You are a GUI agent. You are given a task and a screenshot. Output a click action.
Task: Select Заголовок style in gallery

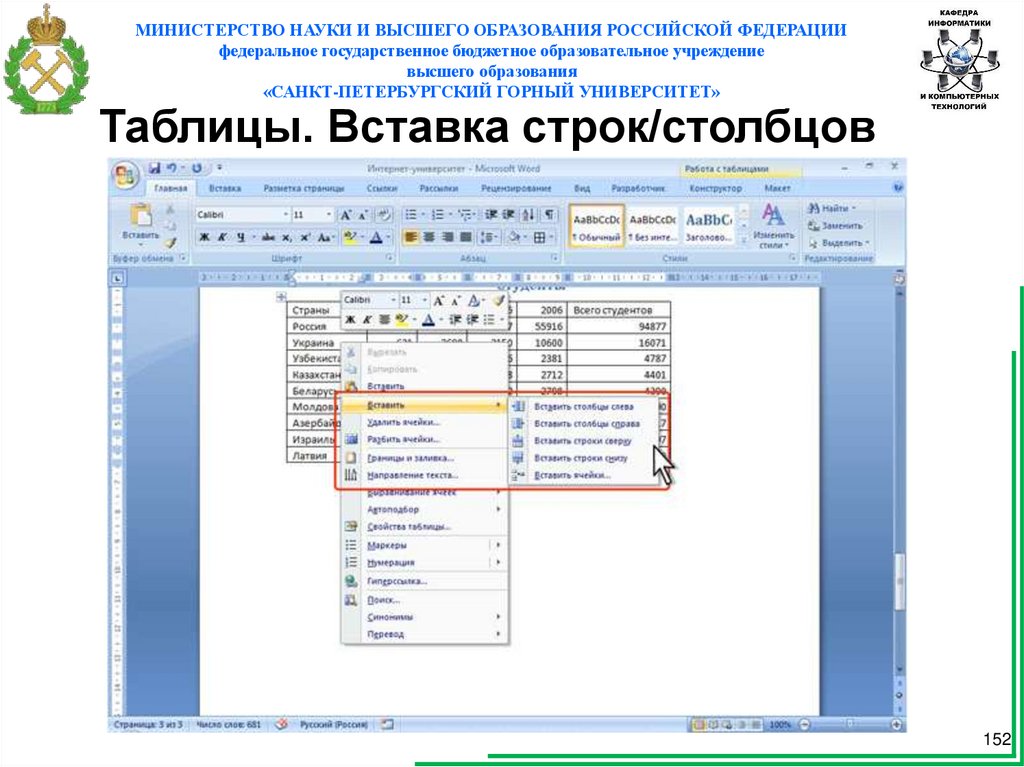pos(708,225)
